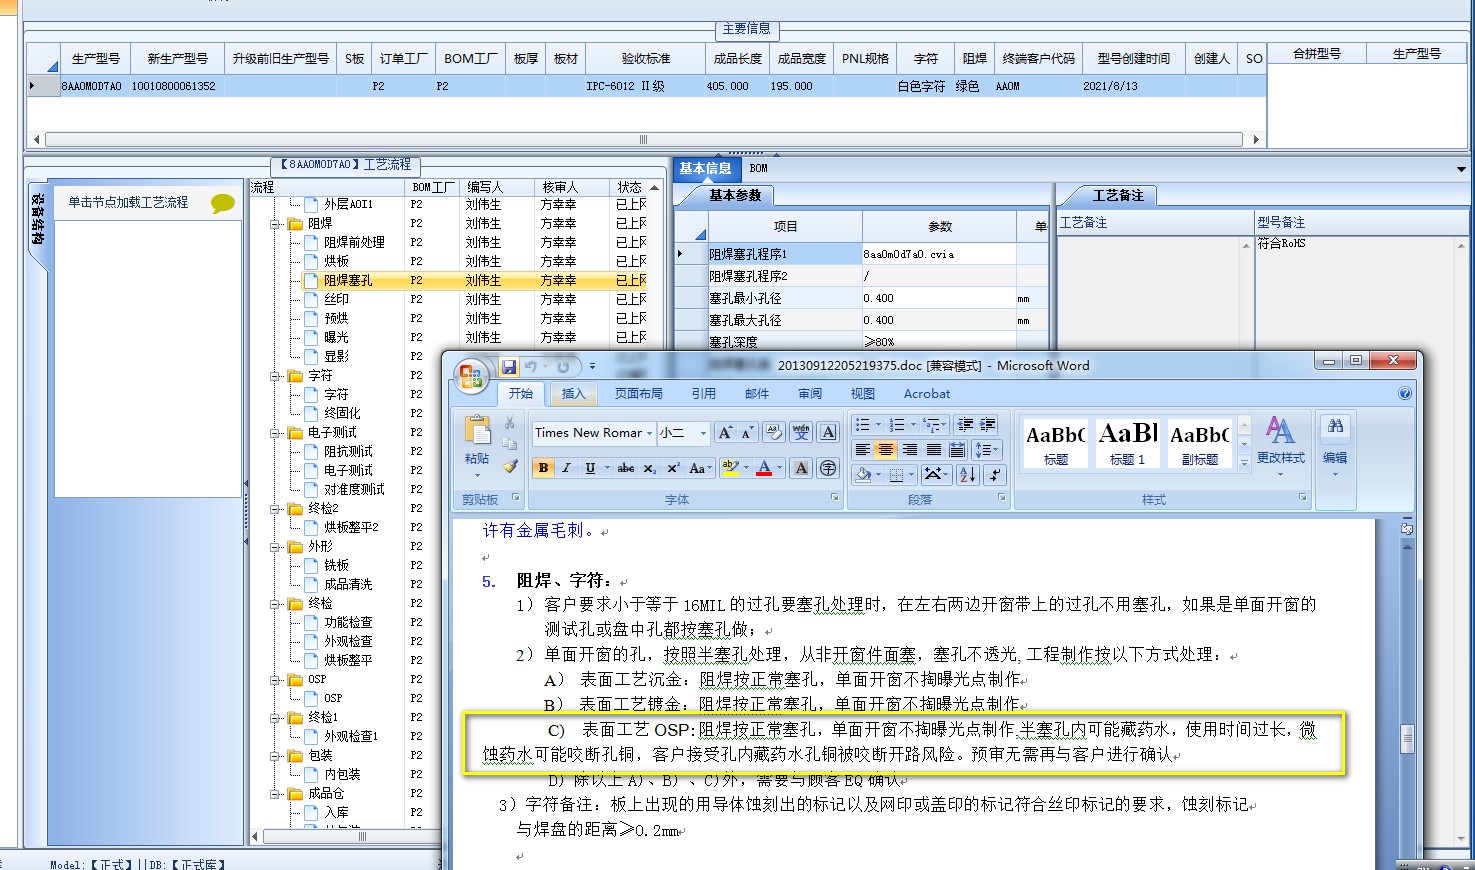Switch to BOM tab beside 基本信息
This screenshot has width=1475, height=870.
click(758, 168)
